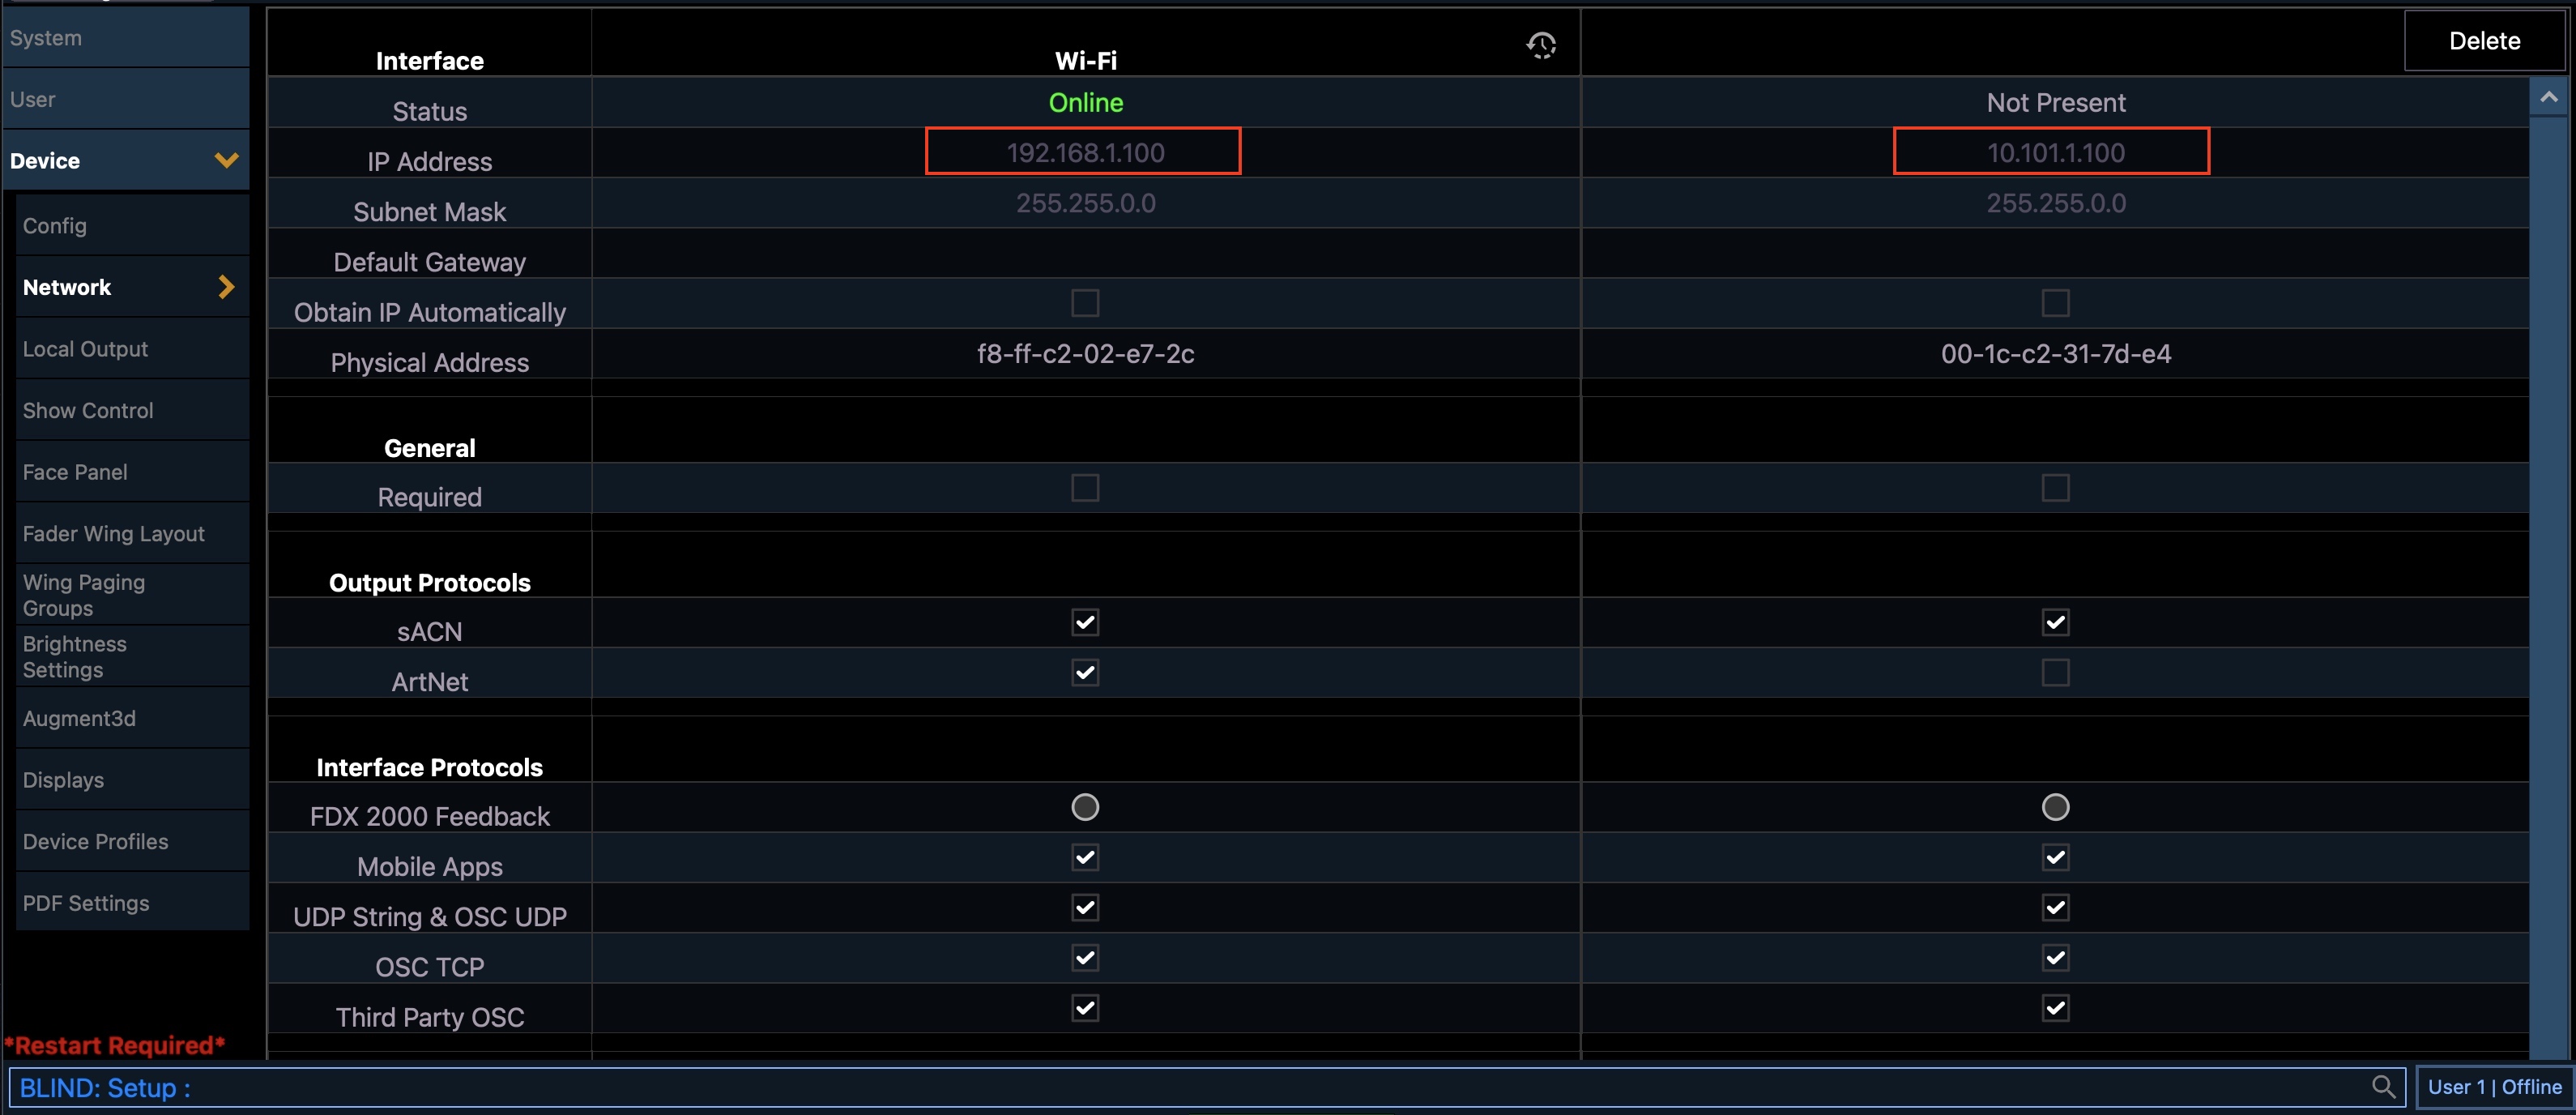Click the history reset icon beside Wi-Fi
The width and height of the screenshot is (2576, 1115).
coord(1541,45)
